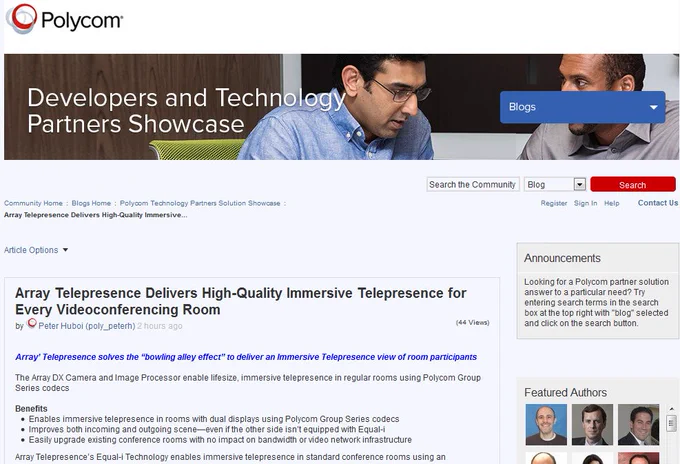Click the Sign In link
The height and width of the screenshot is (464, 680).
pos(585,203)
